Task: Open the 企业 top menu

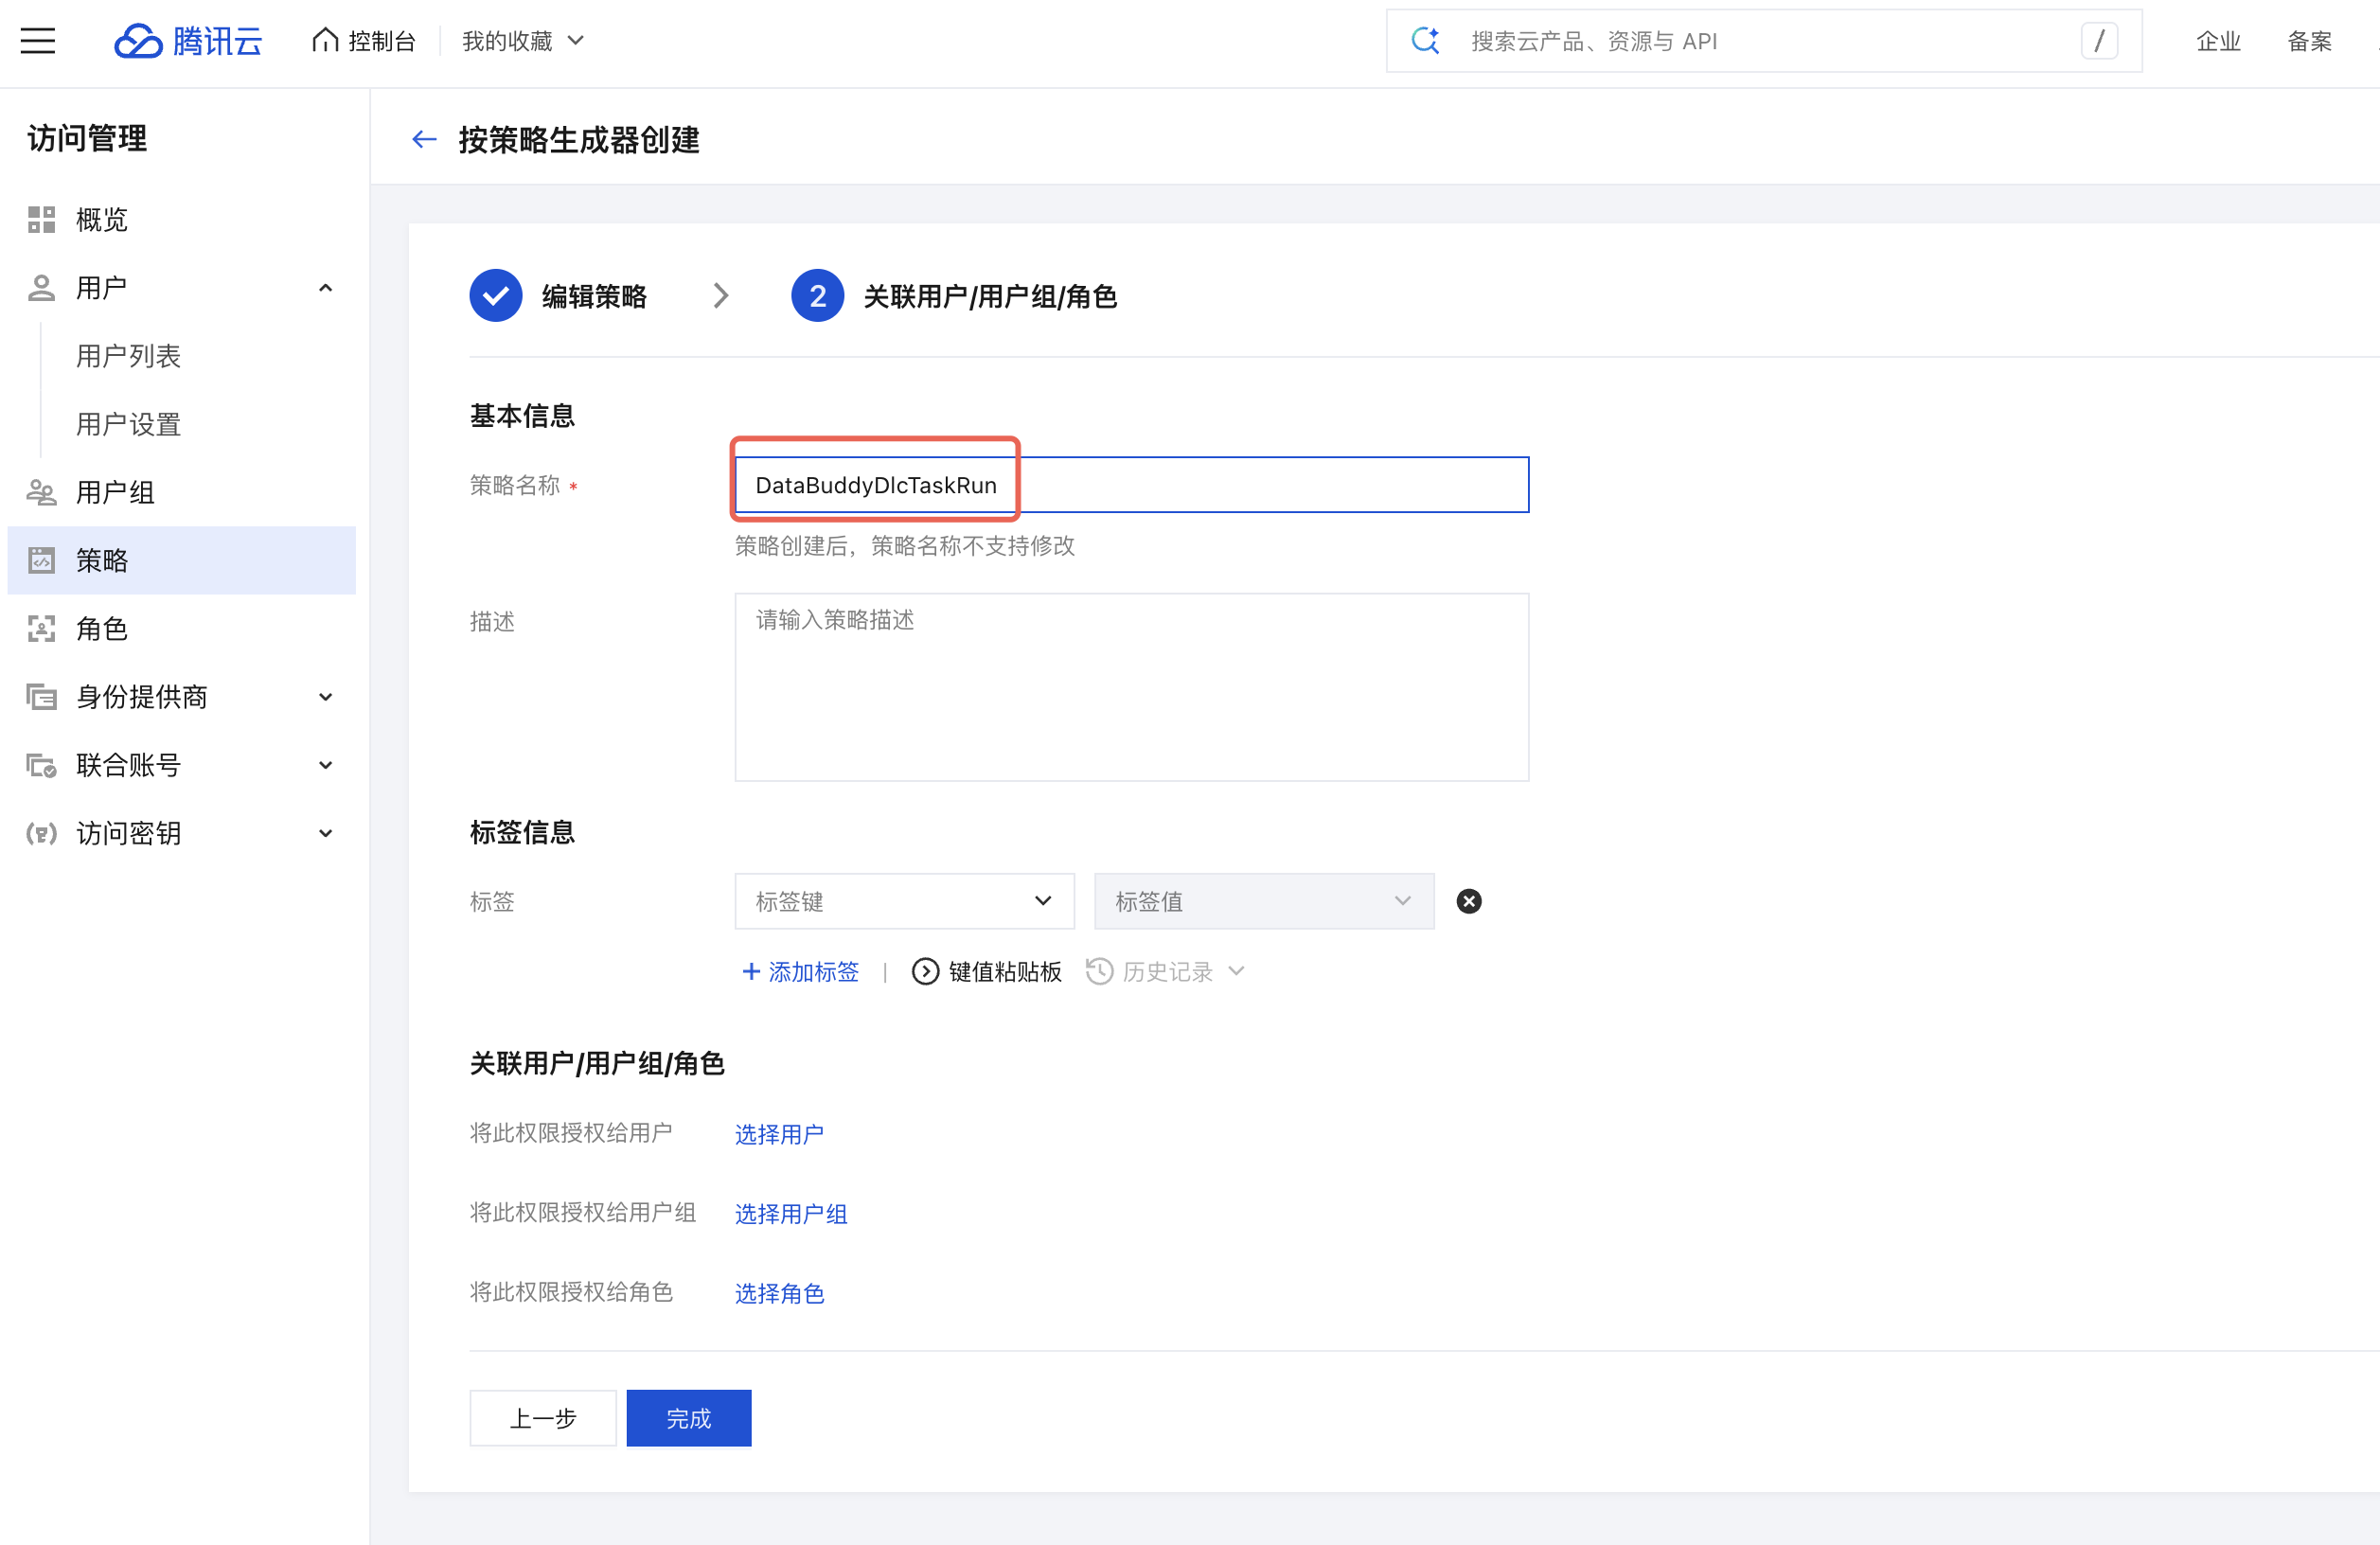Action: click(2218, 41)
